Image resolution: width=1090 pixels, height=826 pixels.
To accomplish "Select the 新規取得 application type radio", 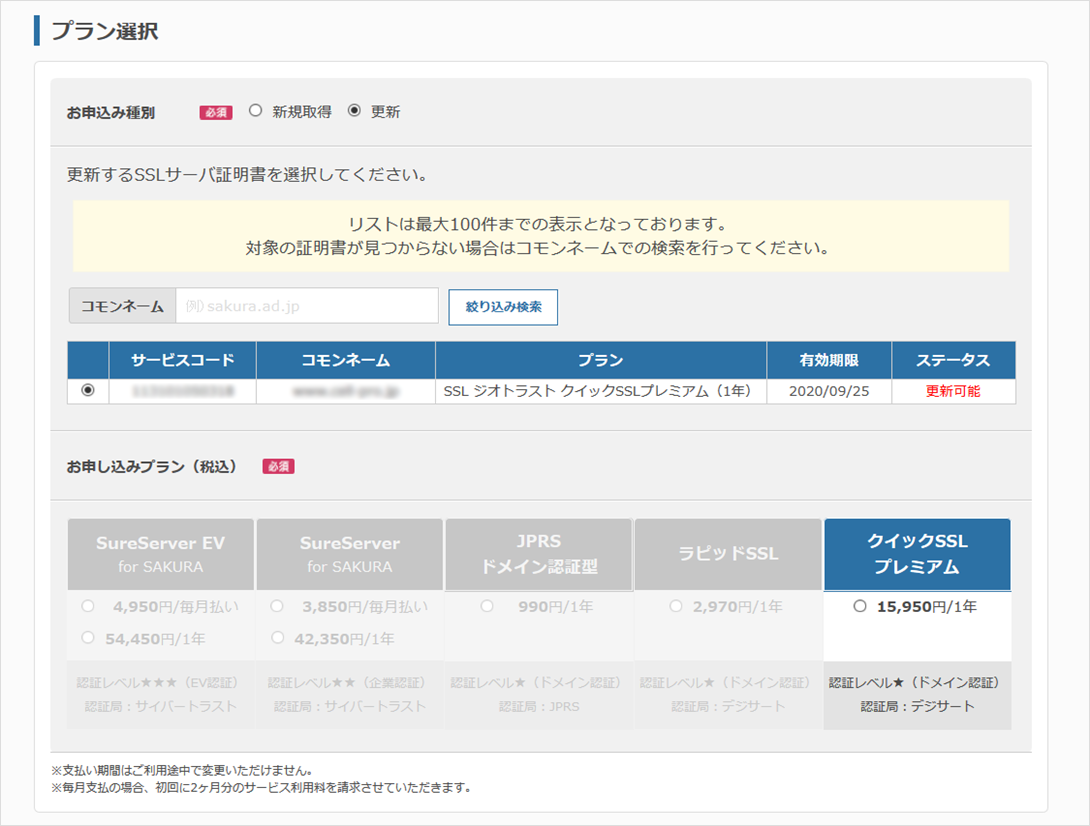I will pos(255,112).
